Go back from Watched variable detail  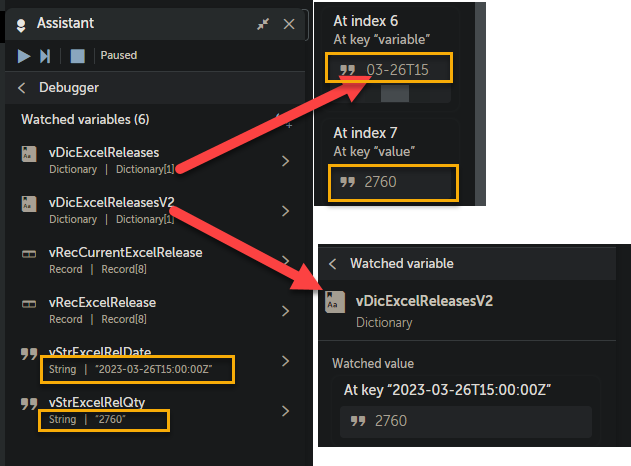(x=332, y=264)
